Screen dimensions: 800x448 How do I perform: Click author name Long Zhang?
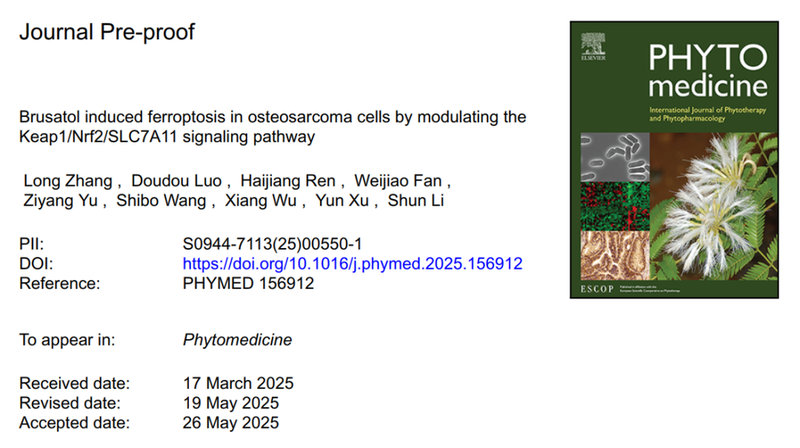click(68, 181)
